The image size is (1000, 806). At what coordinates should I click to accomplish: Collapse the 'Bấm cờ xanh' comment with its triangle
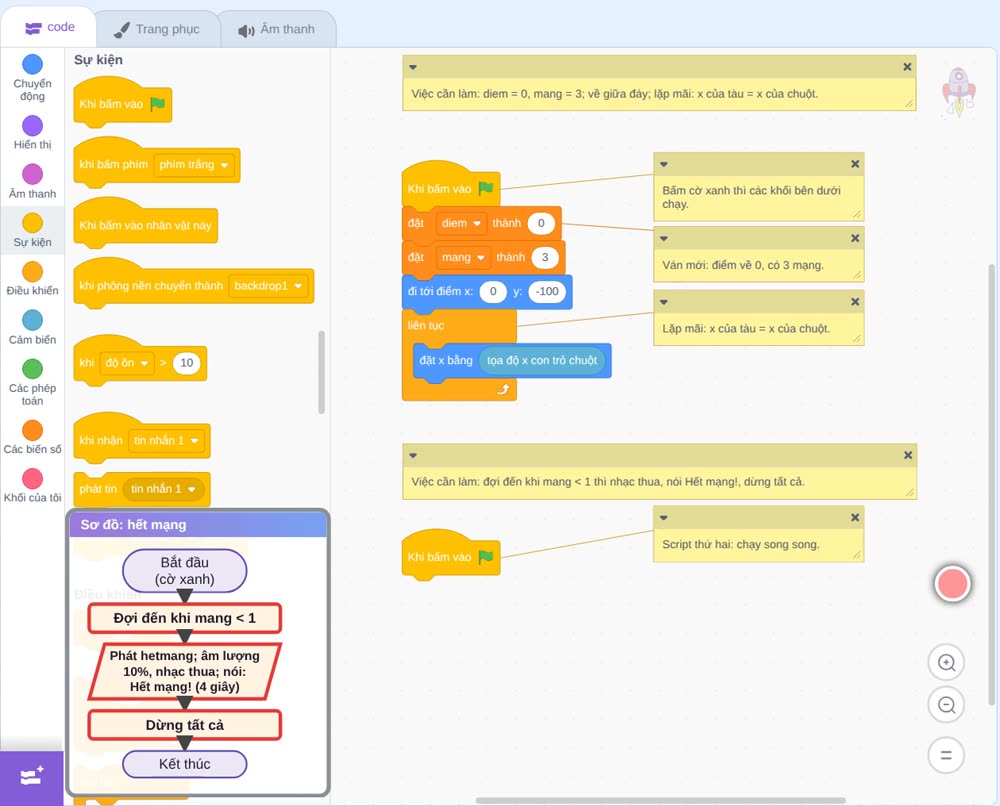pos(664,165)
